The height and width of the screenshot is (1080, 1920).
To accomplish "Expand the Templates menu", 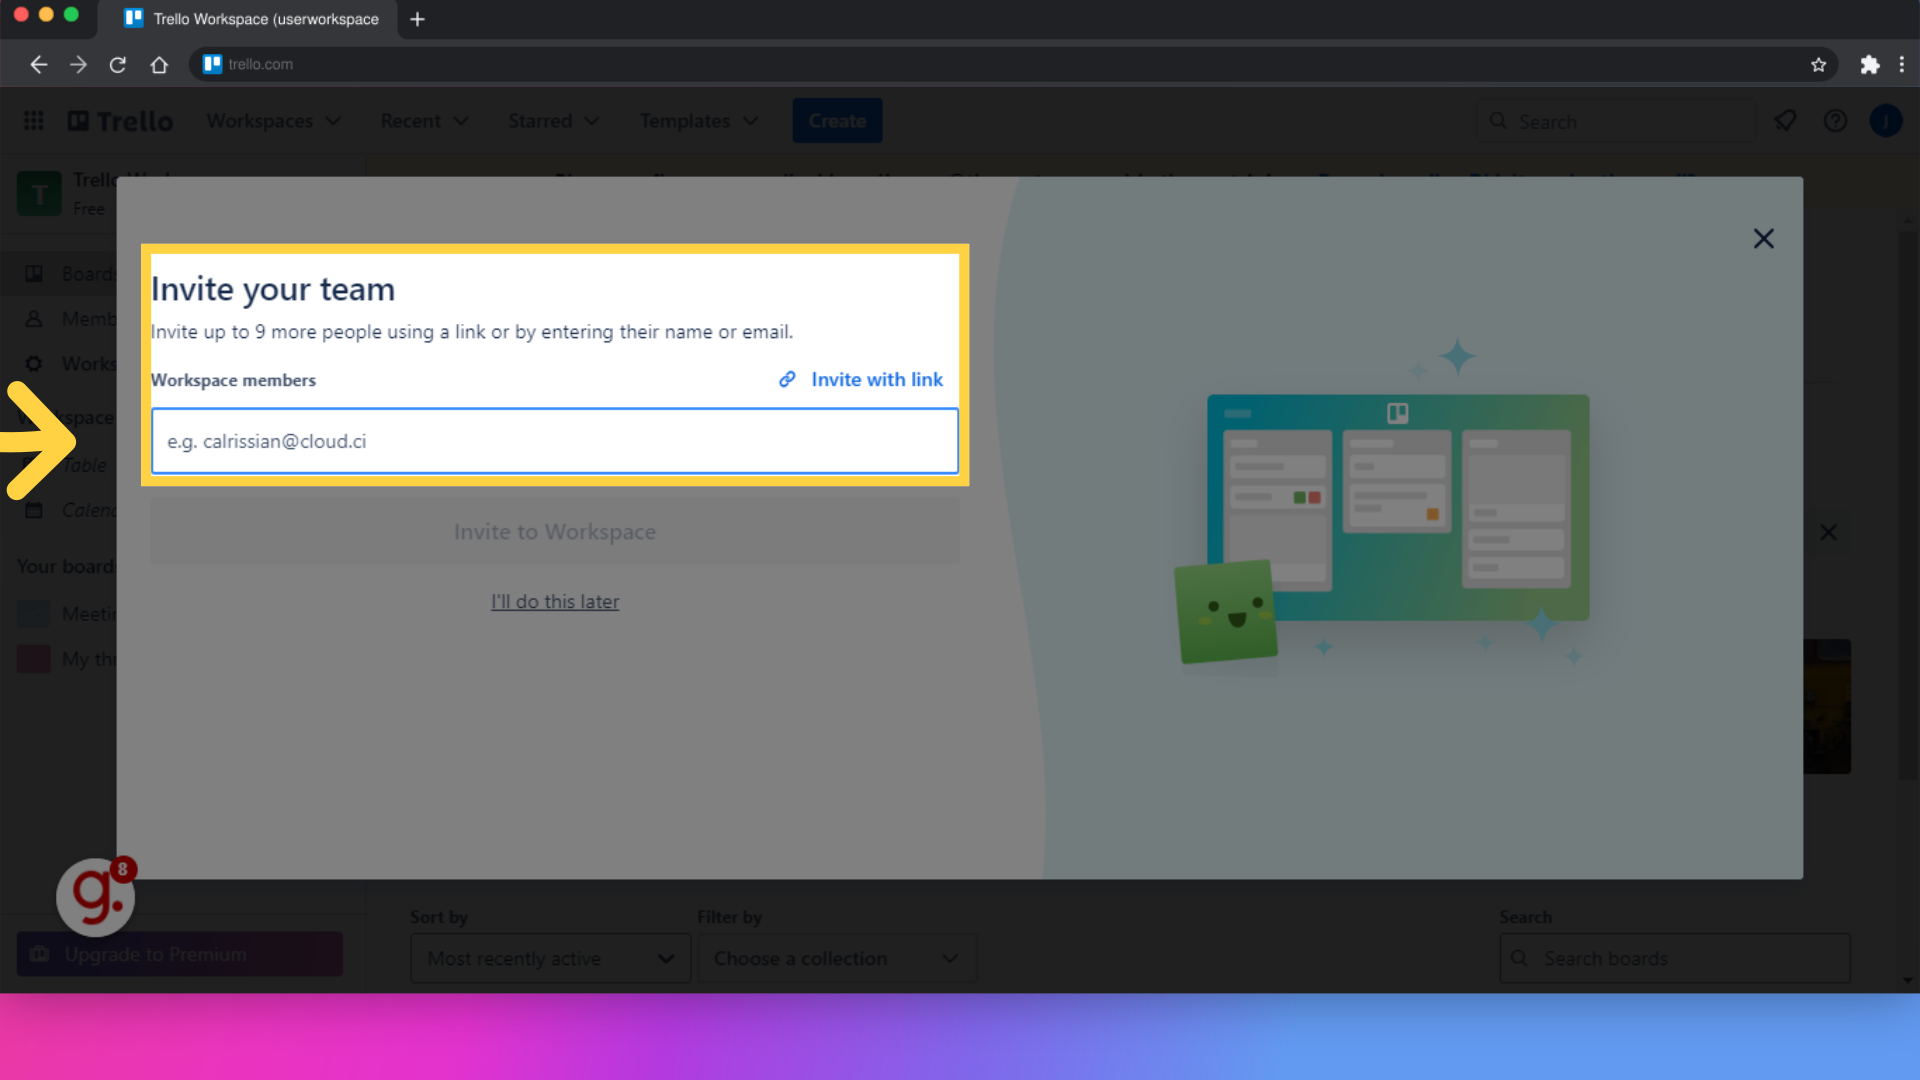I will tap(698, 121).
